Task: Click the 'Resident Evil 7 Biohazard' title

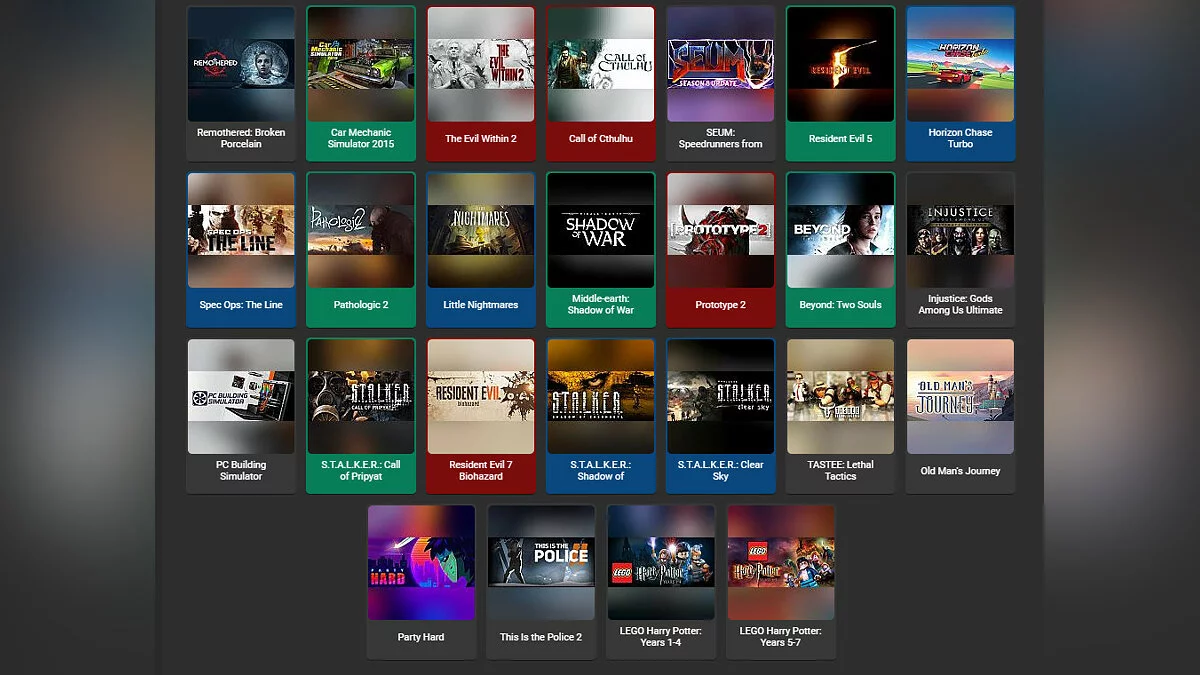Action: pos(481,470)
